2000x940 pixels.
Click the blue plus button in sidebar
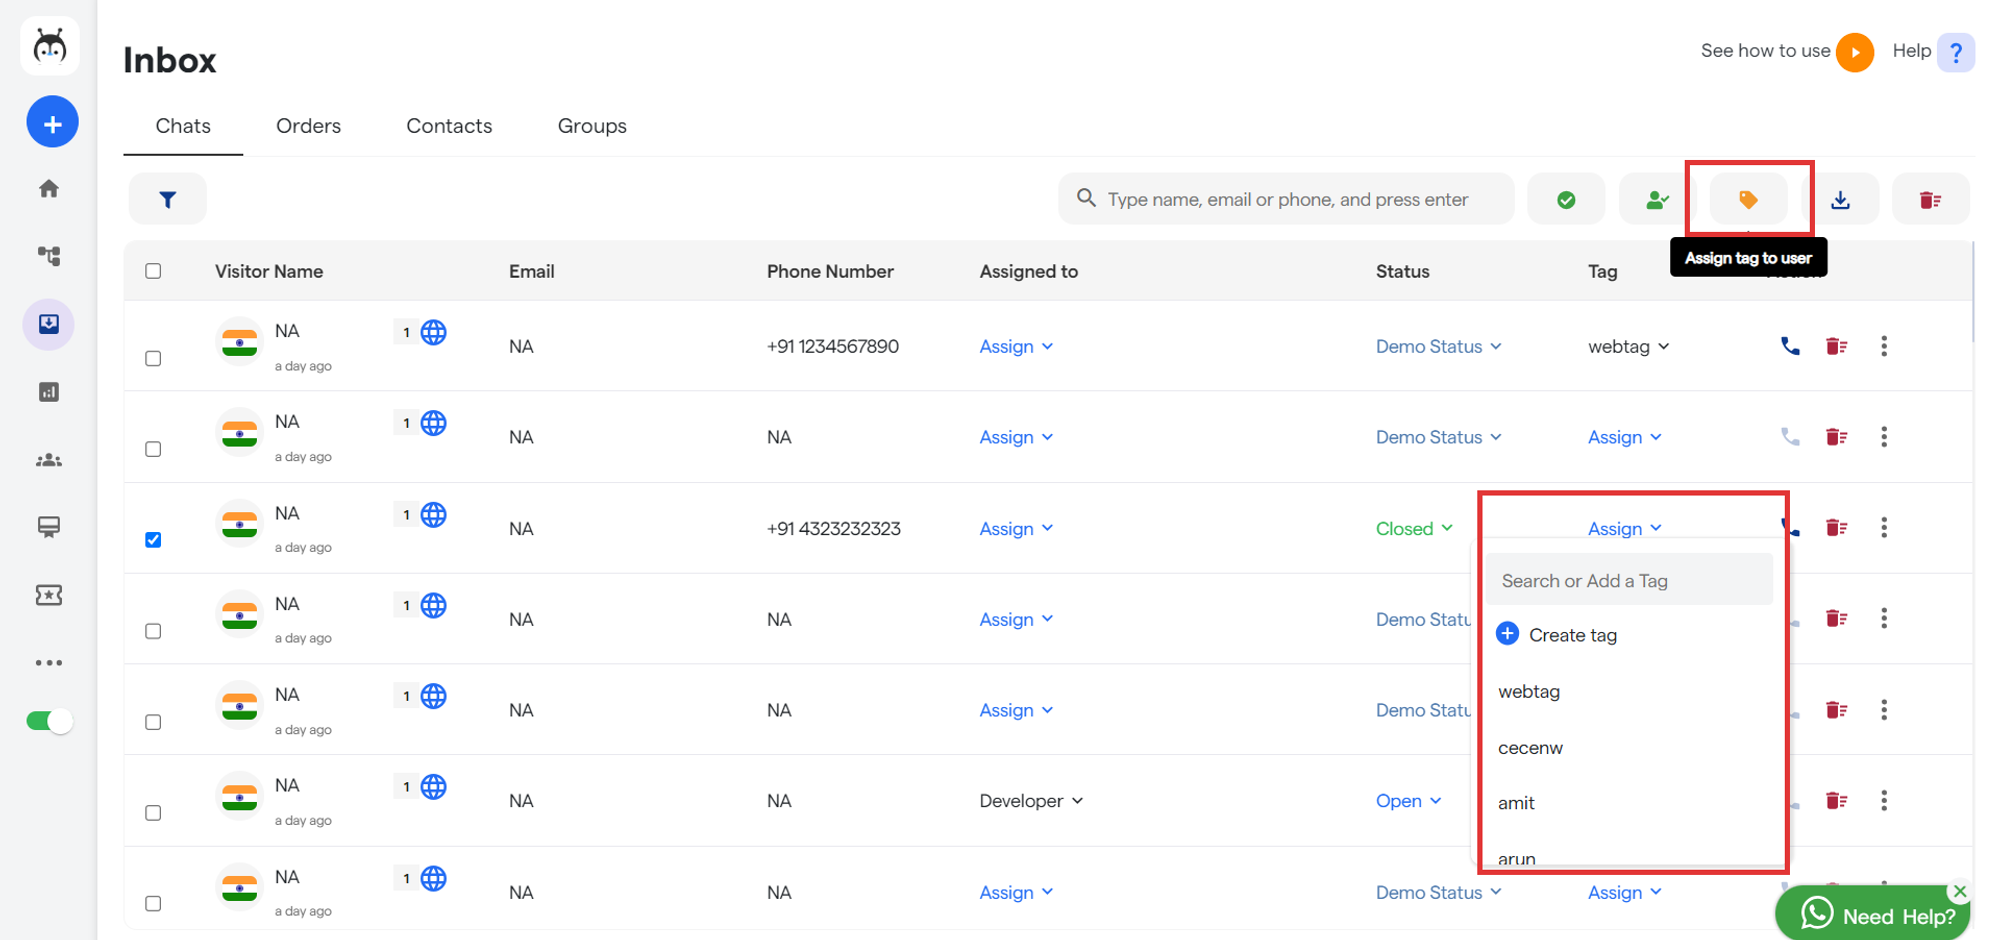point(52,123)
